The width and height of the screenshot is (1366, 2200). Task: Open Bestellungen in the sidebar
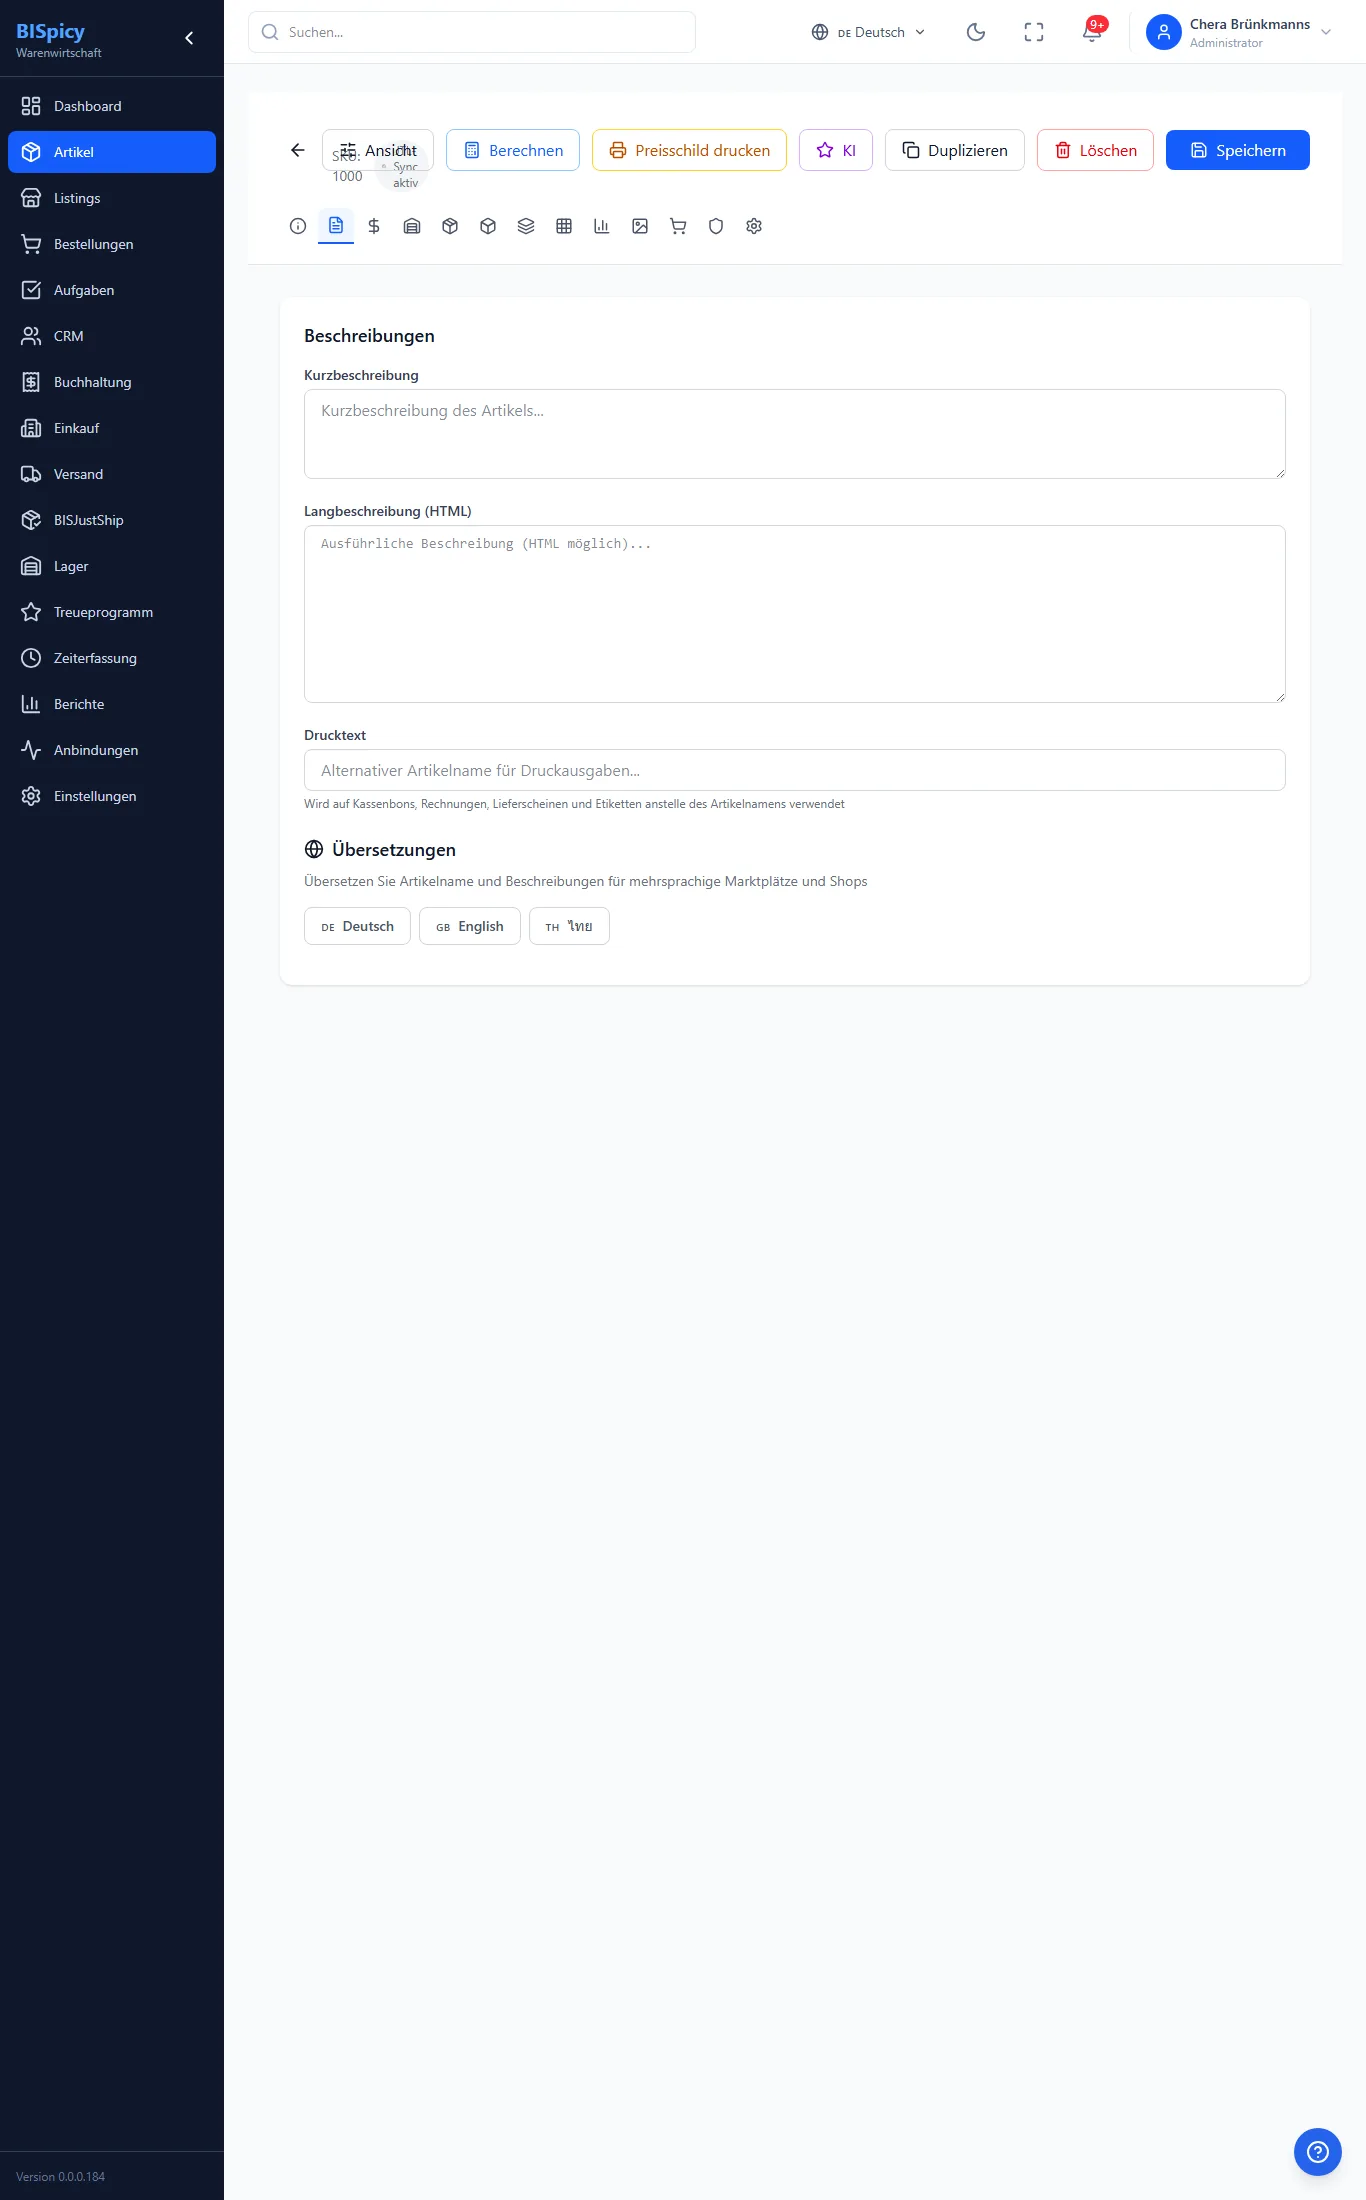(x=112, y=244)
